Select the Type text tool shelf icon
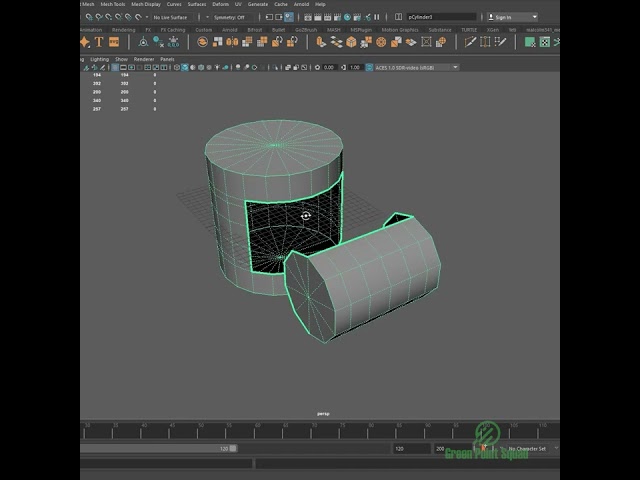 [x=99, y=42]
